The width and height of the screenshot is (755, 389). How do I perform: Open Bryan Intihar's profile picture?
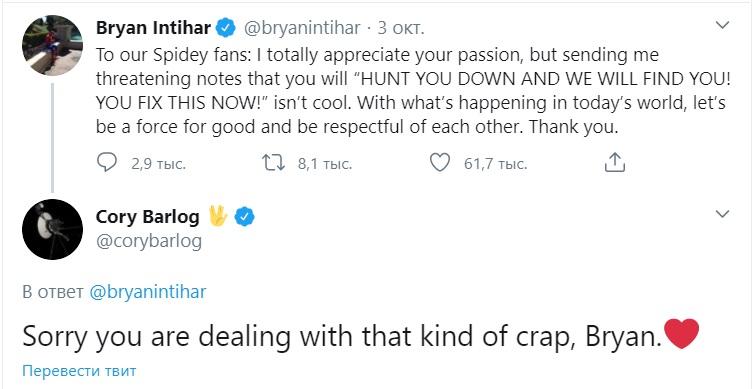[52, 45]
